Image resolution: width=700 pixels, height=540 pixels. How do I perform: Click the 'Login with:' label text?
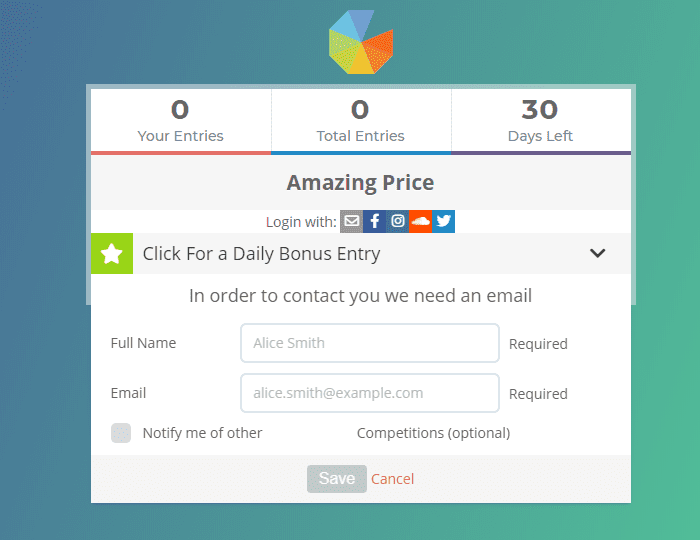301,222
